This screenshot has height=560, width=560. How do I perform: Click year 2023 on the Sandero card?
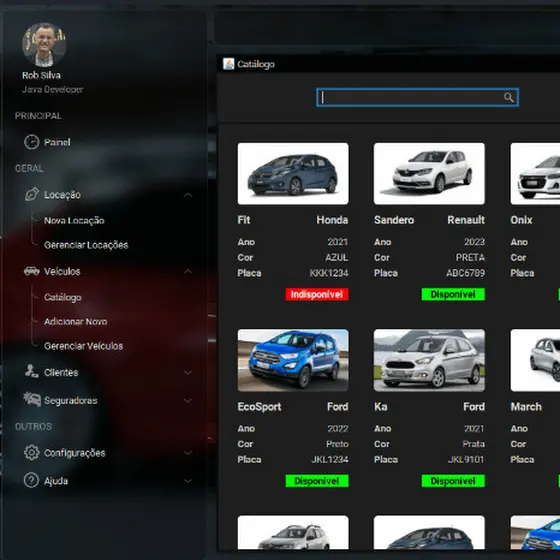pyautogui.click(x=474, y=242)
